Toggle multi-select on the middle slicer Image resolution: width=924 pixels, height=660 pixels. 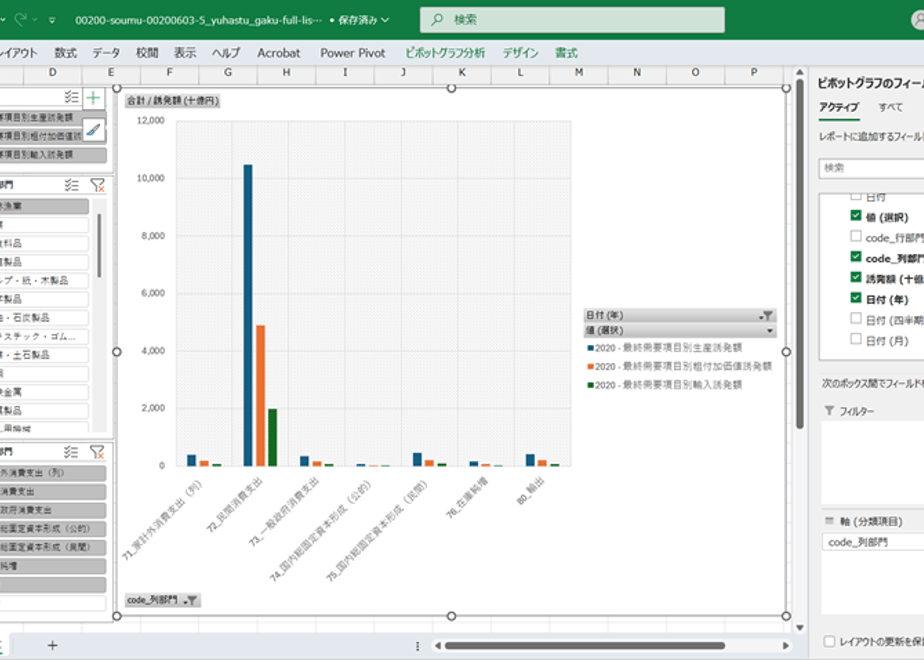click(x=71, y=185)
